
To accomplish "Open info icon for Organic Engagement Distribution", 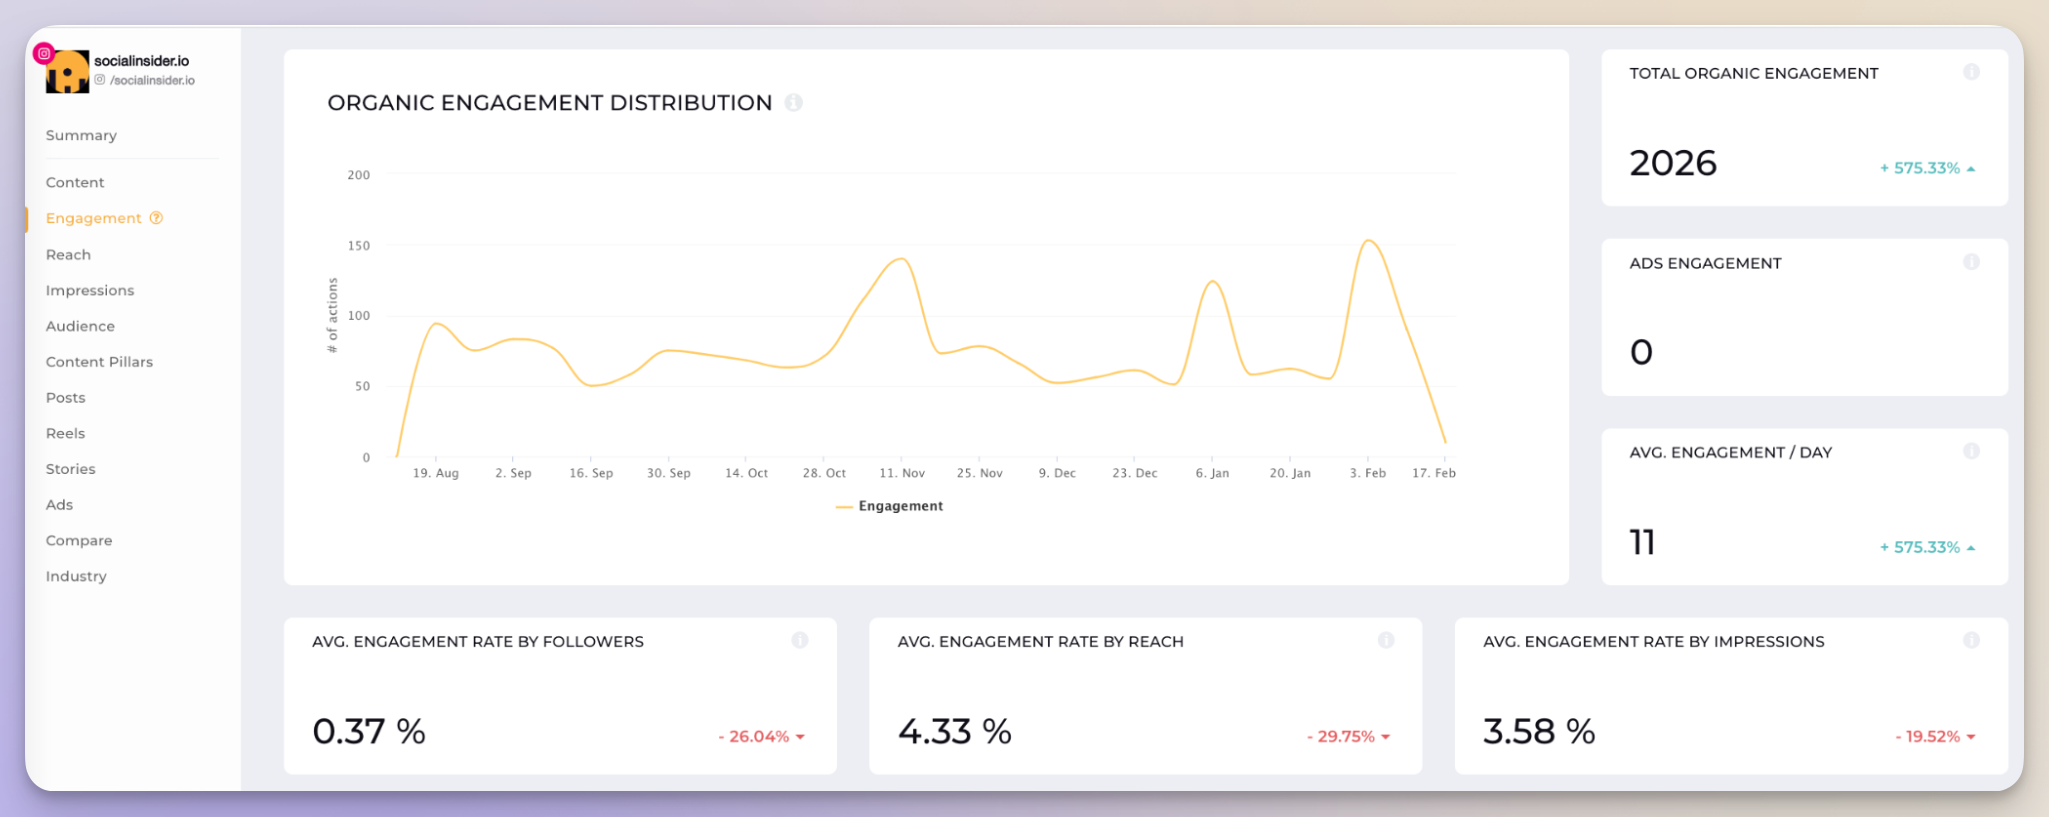I will tap(794, 103).
